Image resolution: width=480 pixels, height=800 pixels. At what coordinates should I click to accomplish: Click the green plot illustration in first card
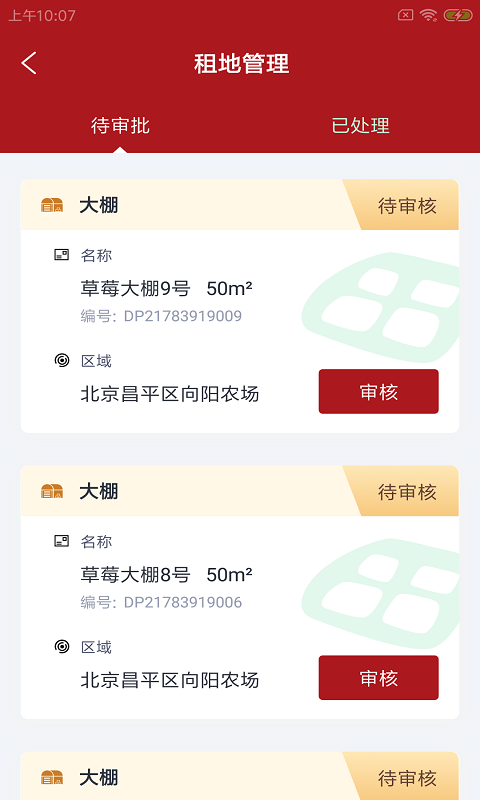point(380,307)
